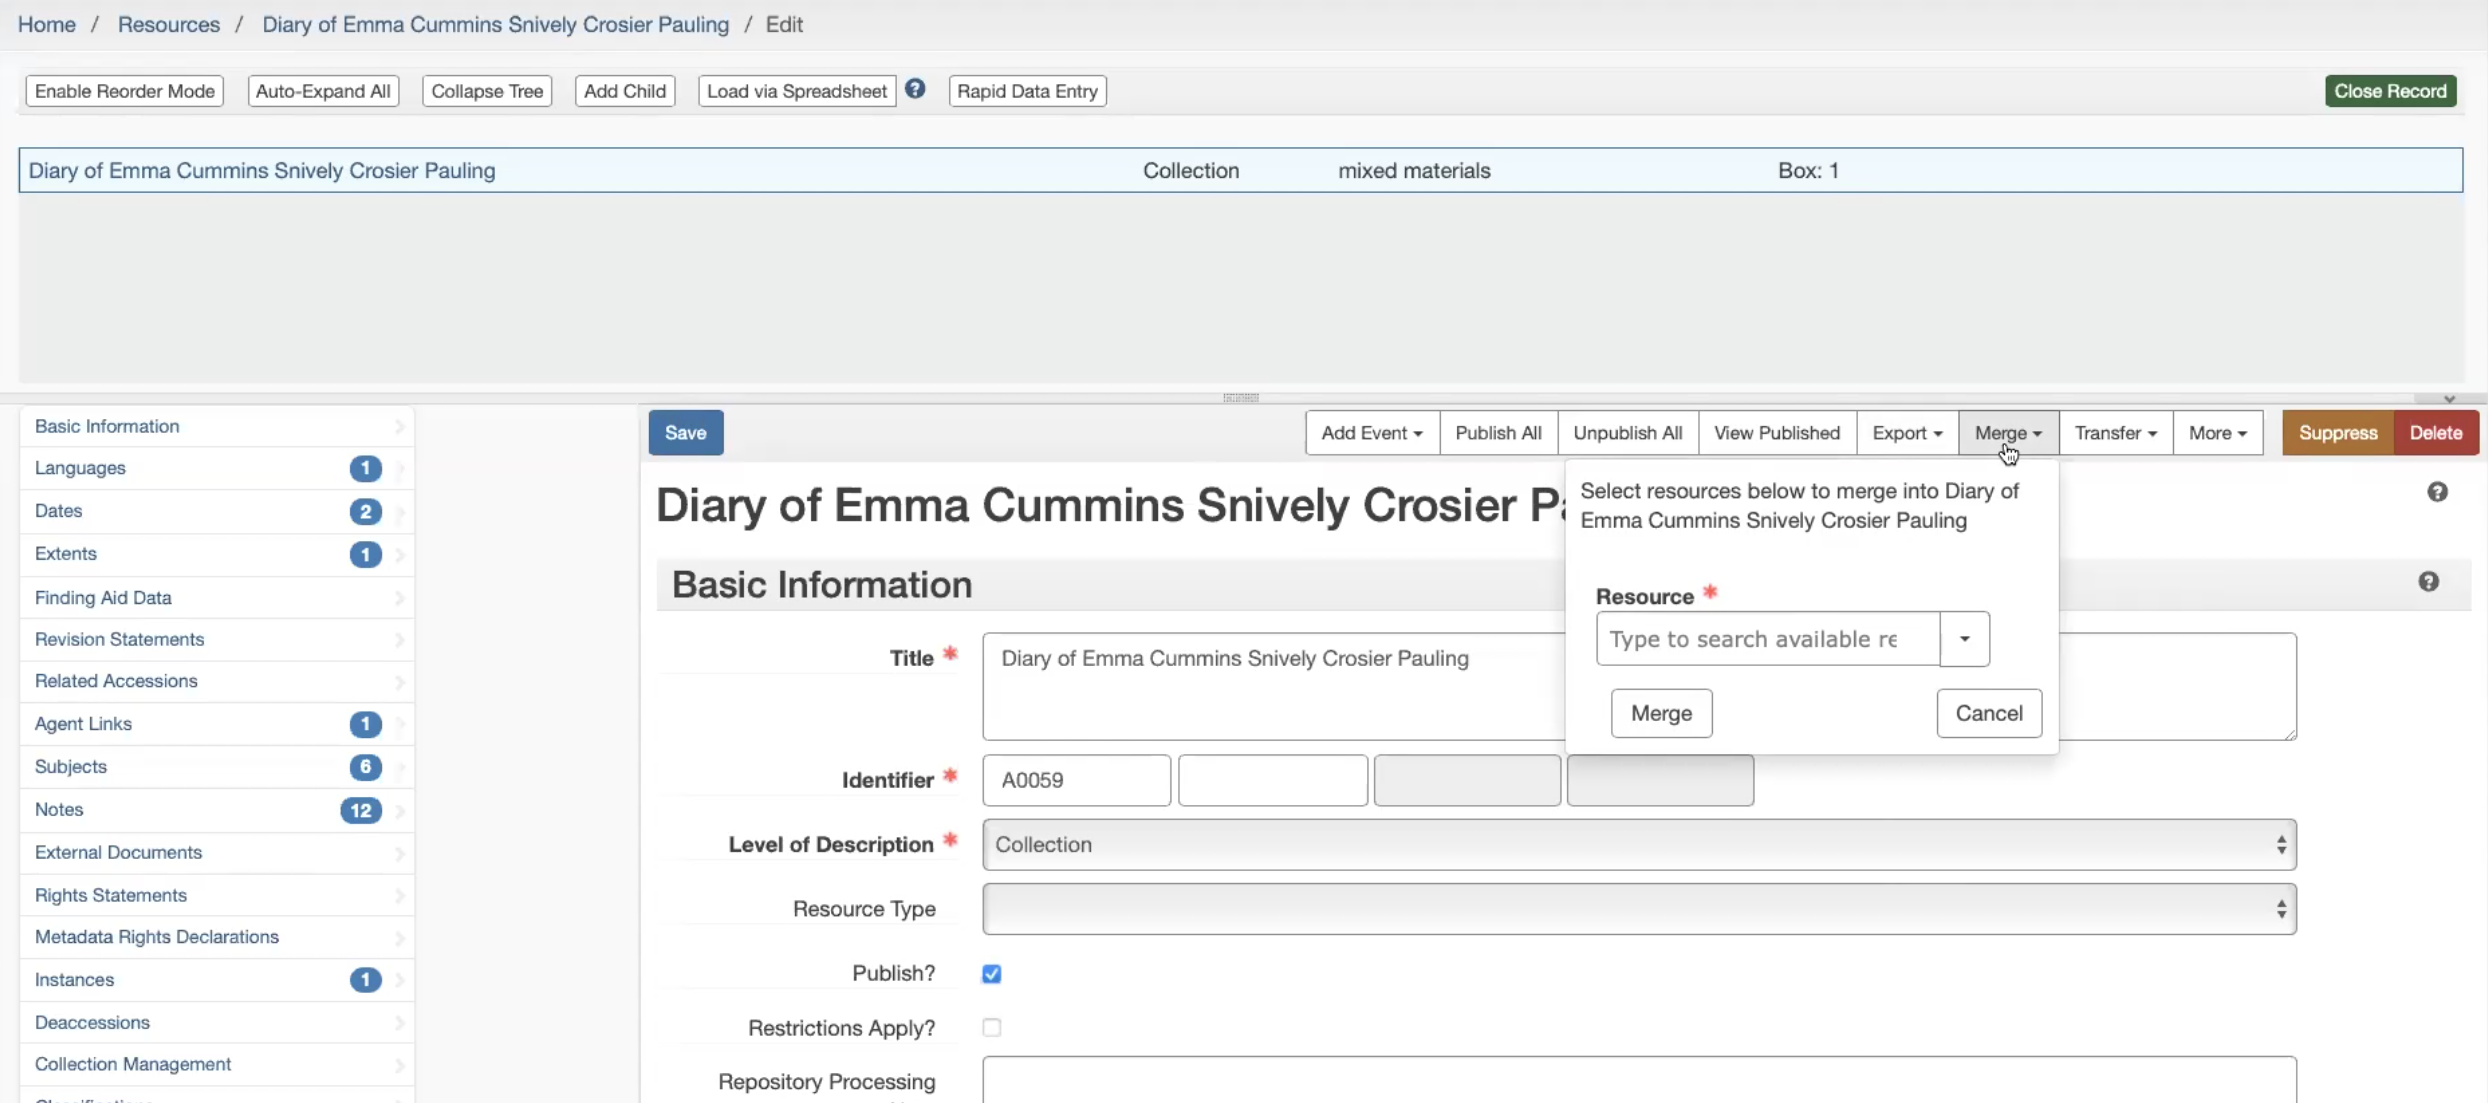The width and height of the screenshot is (2488, 1103).
Task: Click the Level of Description stepper control
Action: [2280, 844]
